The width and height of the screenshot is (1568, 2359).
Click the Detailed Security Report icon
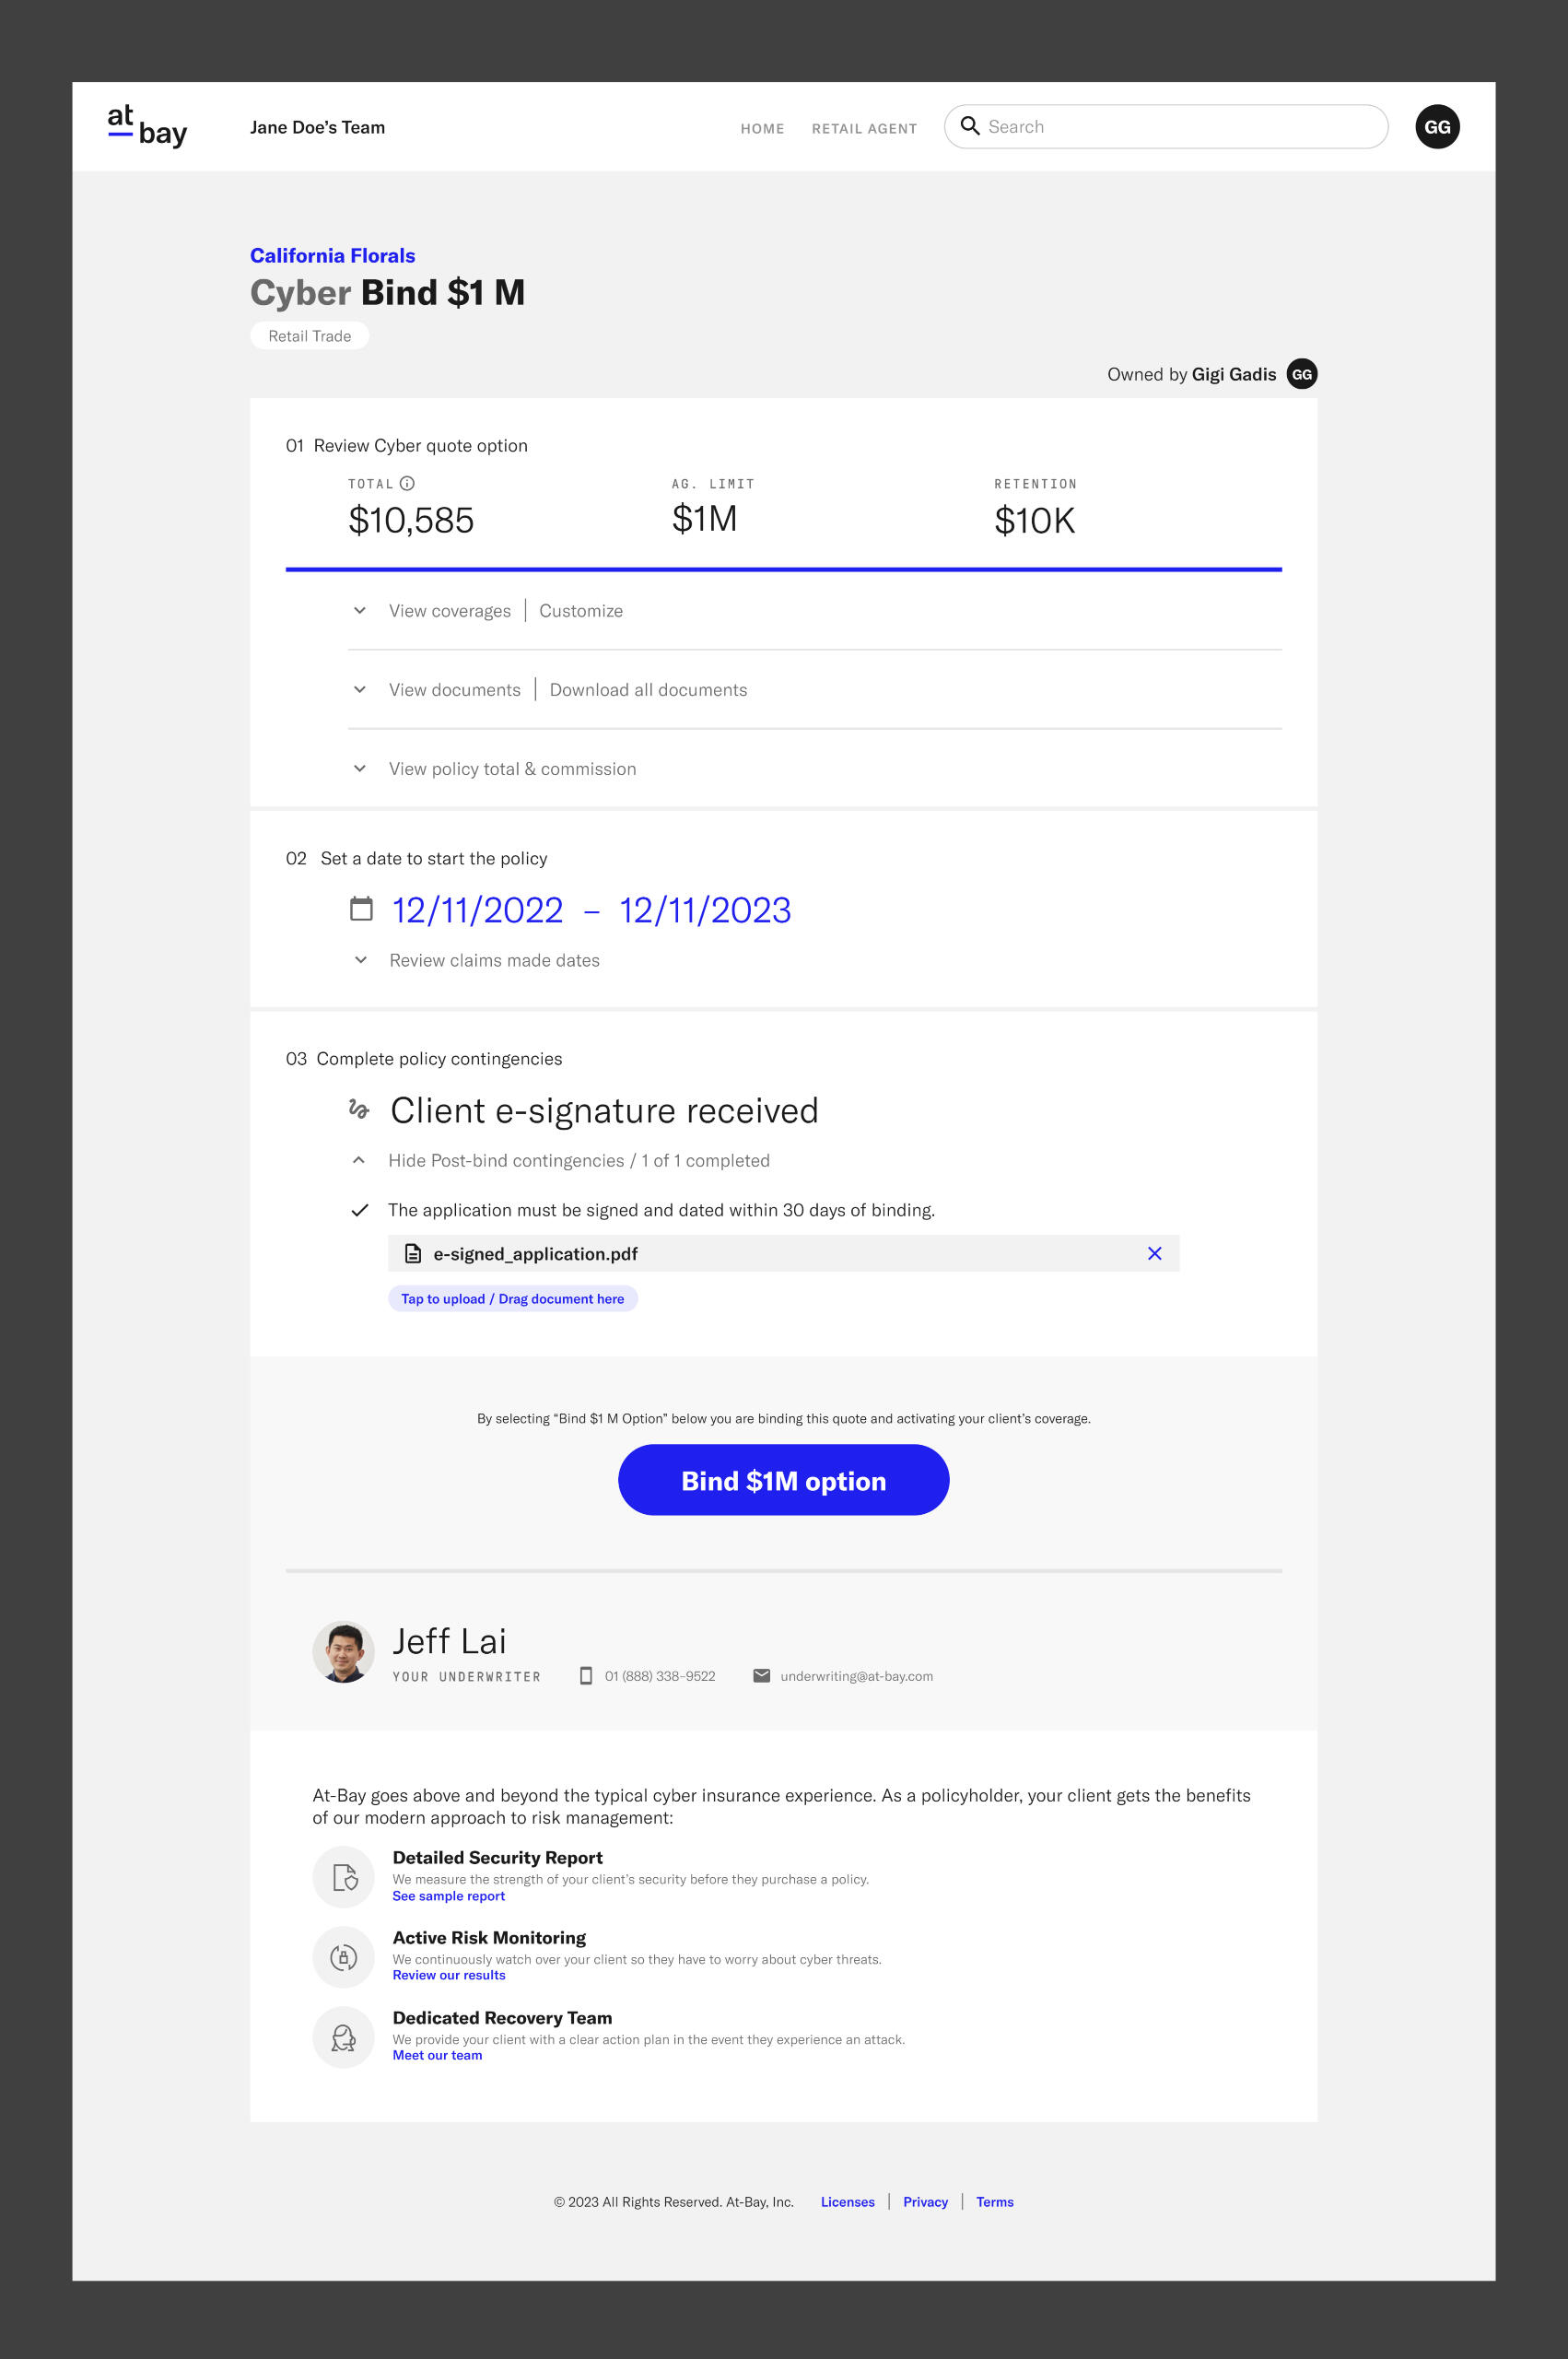344,1876
